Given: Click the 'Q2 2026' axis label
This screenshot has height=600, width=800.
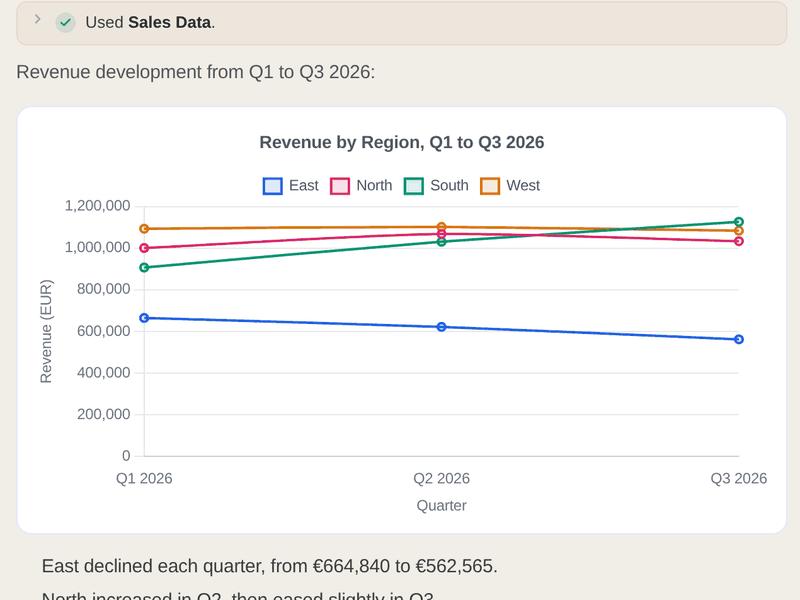Looking at the screenshot, I should (x=441, y=479).
